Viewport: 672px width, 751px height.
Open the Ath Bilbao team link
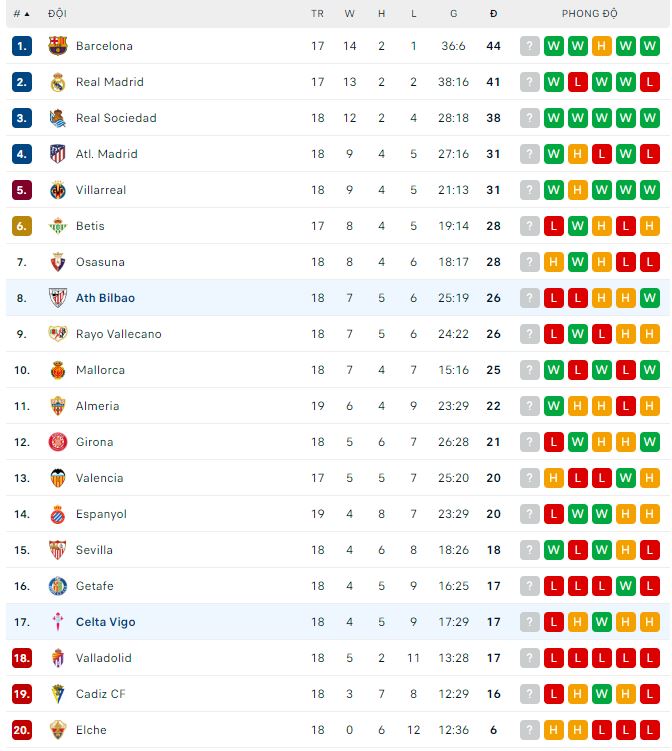click(105, 298)
